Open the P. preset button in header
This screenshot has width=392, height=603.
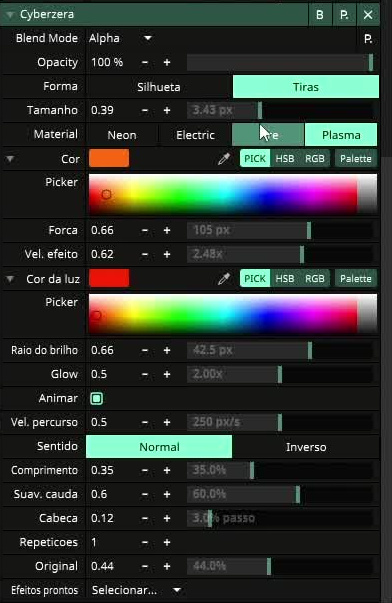point(344,15)
